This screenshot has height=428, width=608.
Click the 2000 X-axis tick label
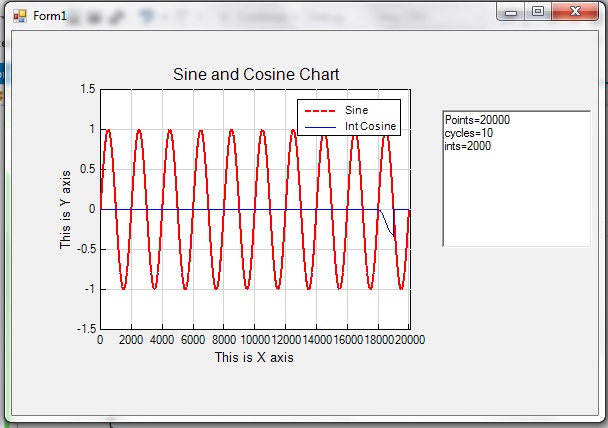131,340
